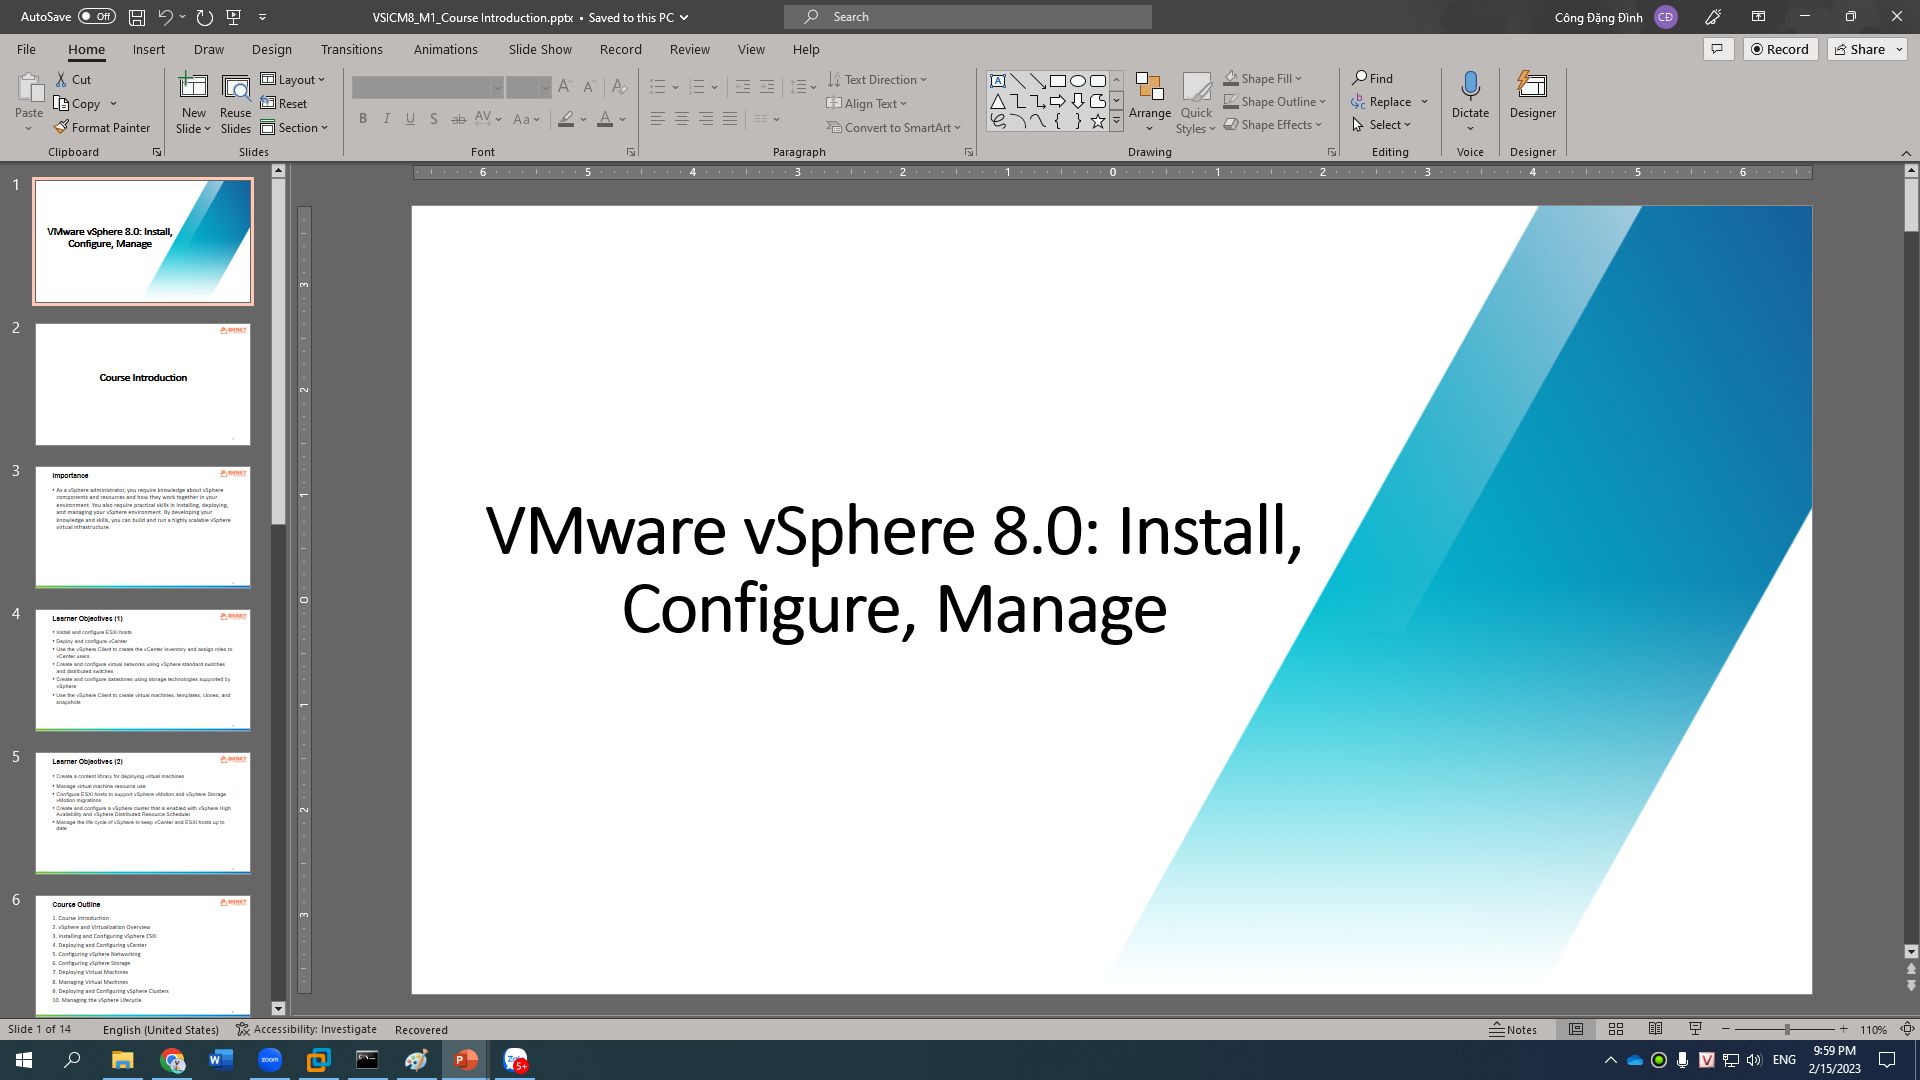
Task: Expand Select dropdown in Editing
Action: click(x=1381, y=124)
